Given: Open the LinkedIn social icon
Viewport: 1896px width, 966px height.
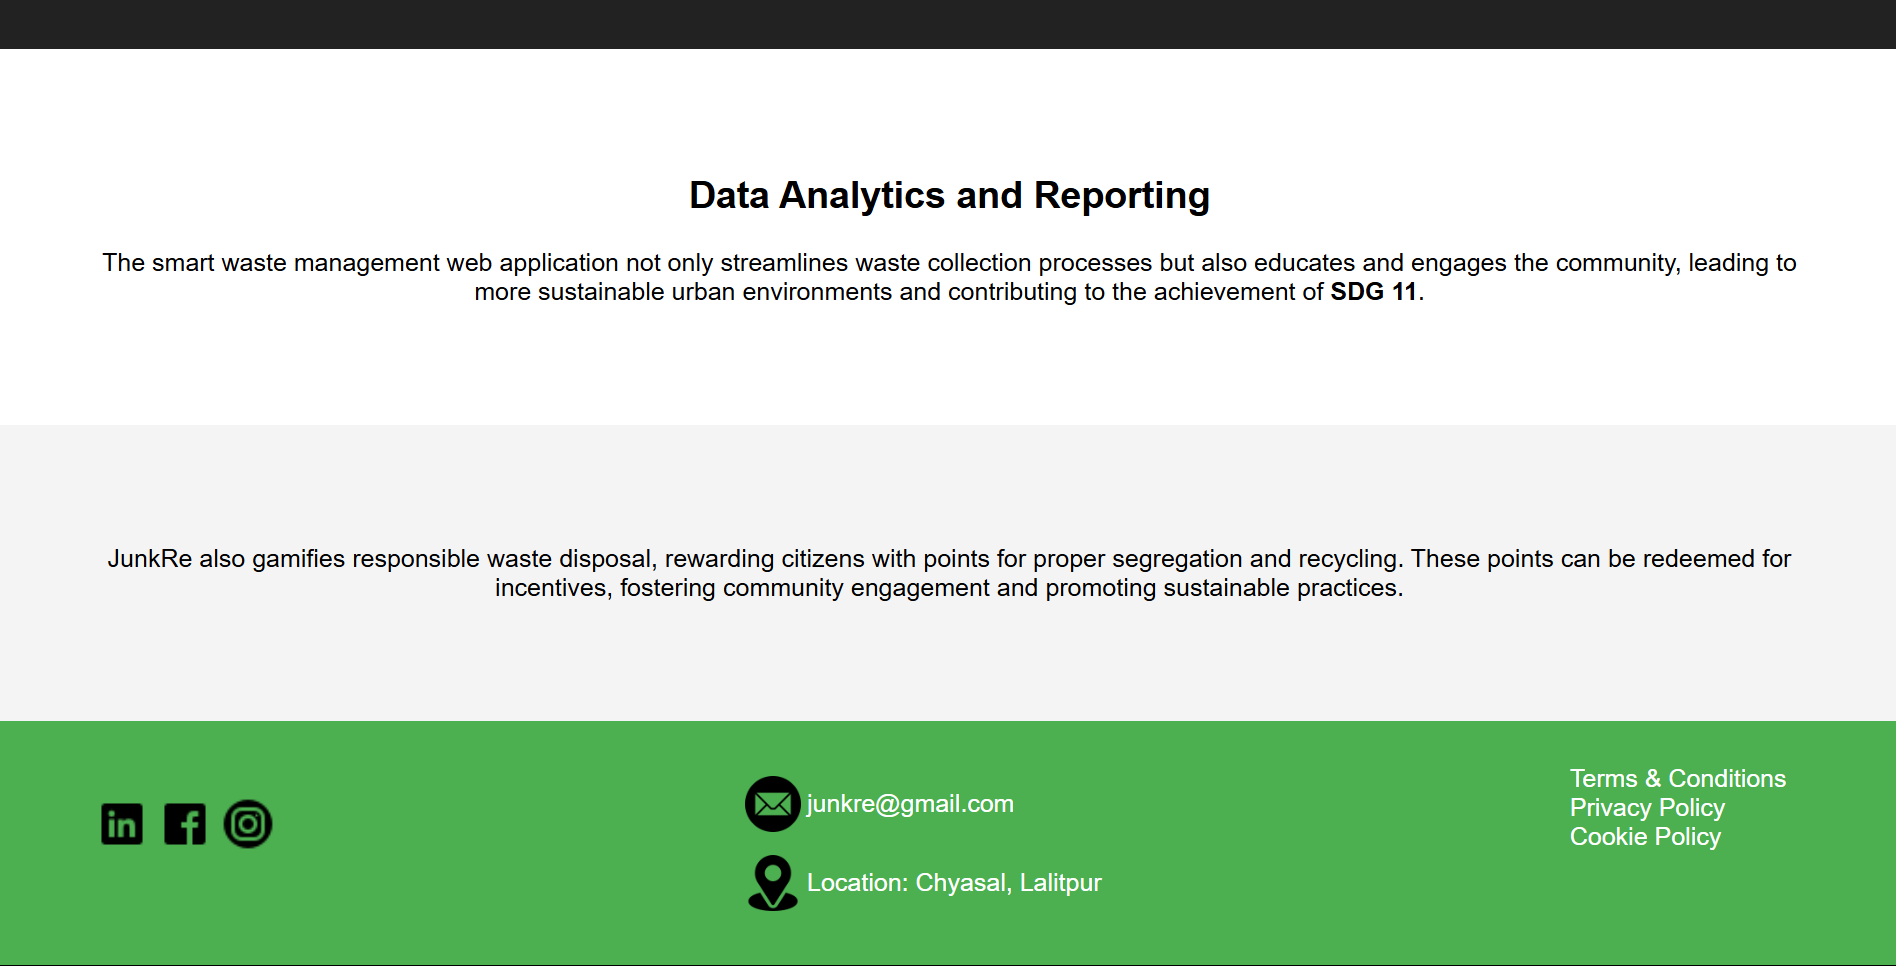Looking at the screenshot, I should [x=122, y=824].
